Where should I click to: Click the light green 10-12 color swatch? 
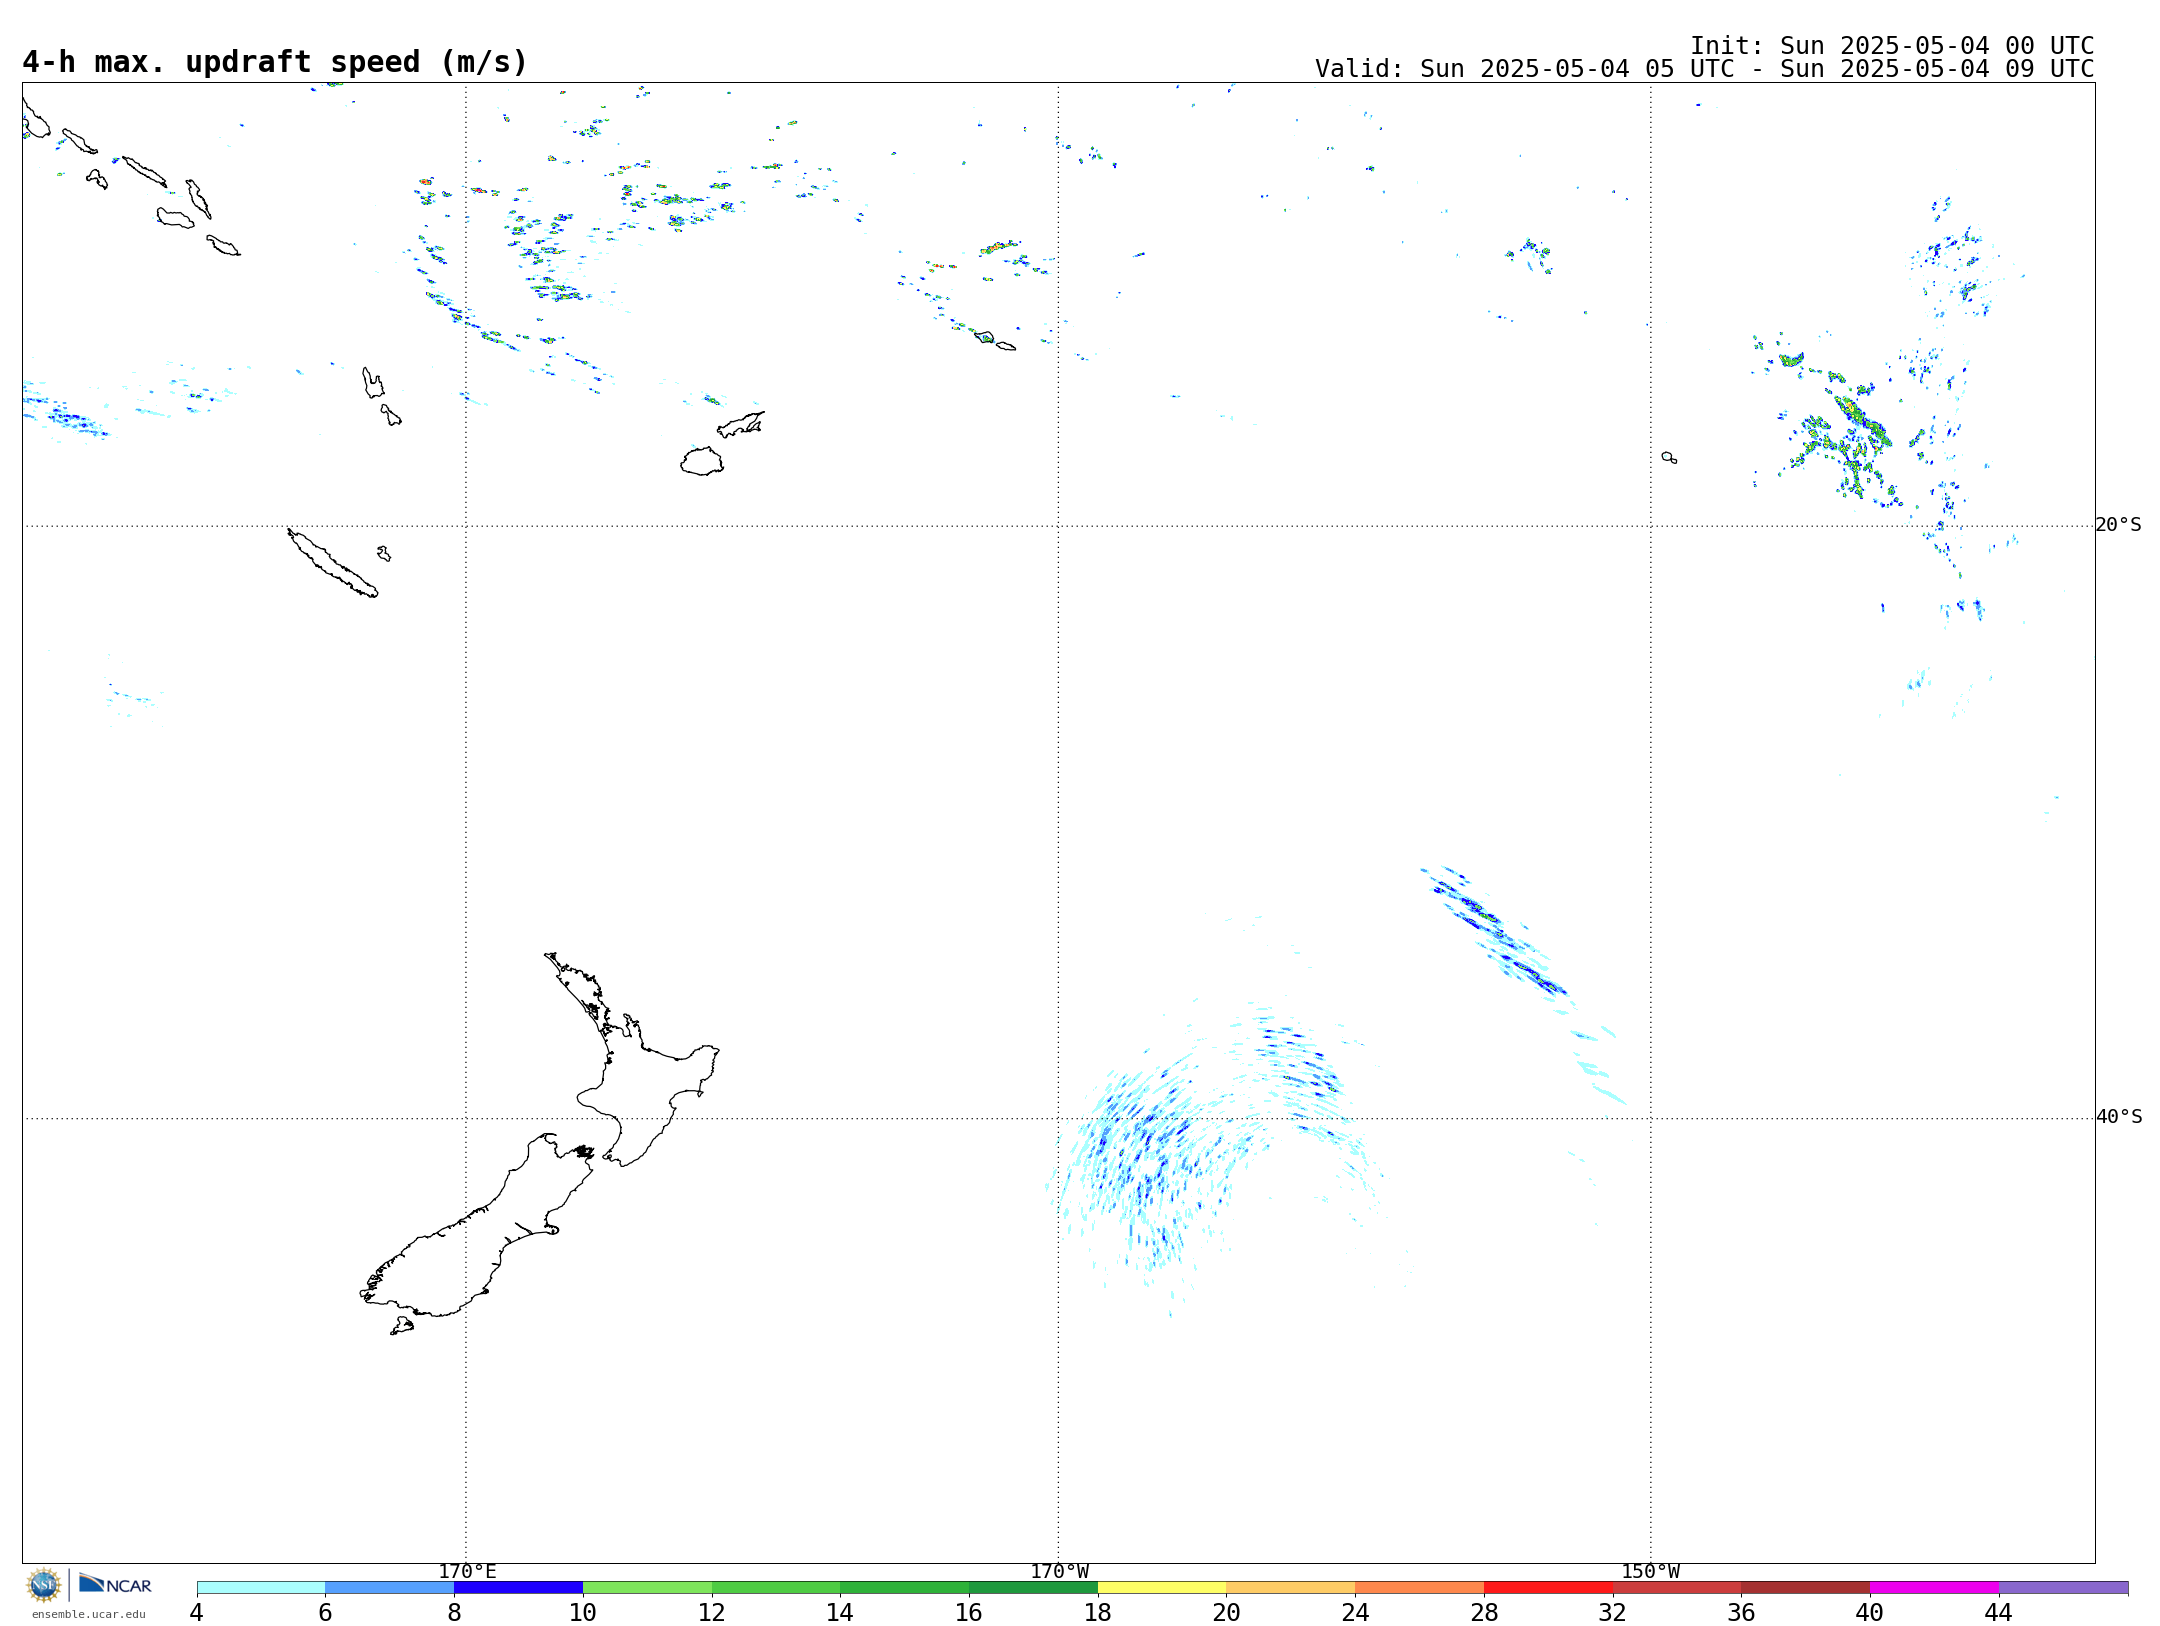(647, 1588)
